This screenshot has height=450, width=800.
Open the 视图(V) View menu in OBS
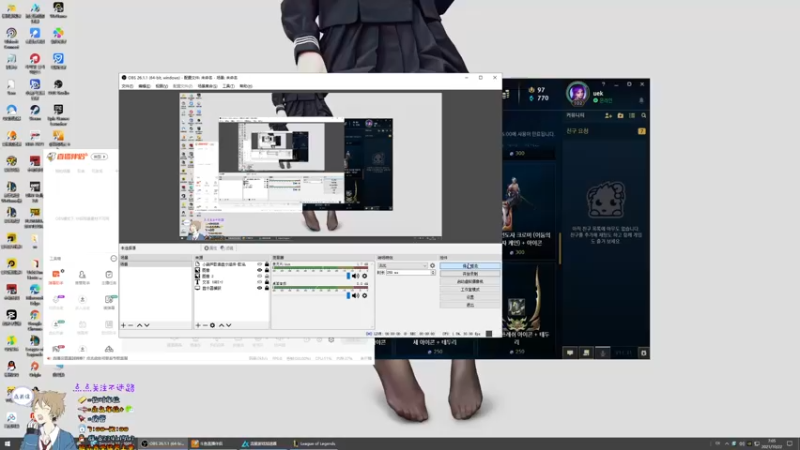coord(161,86)
